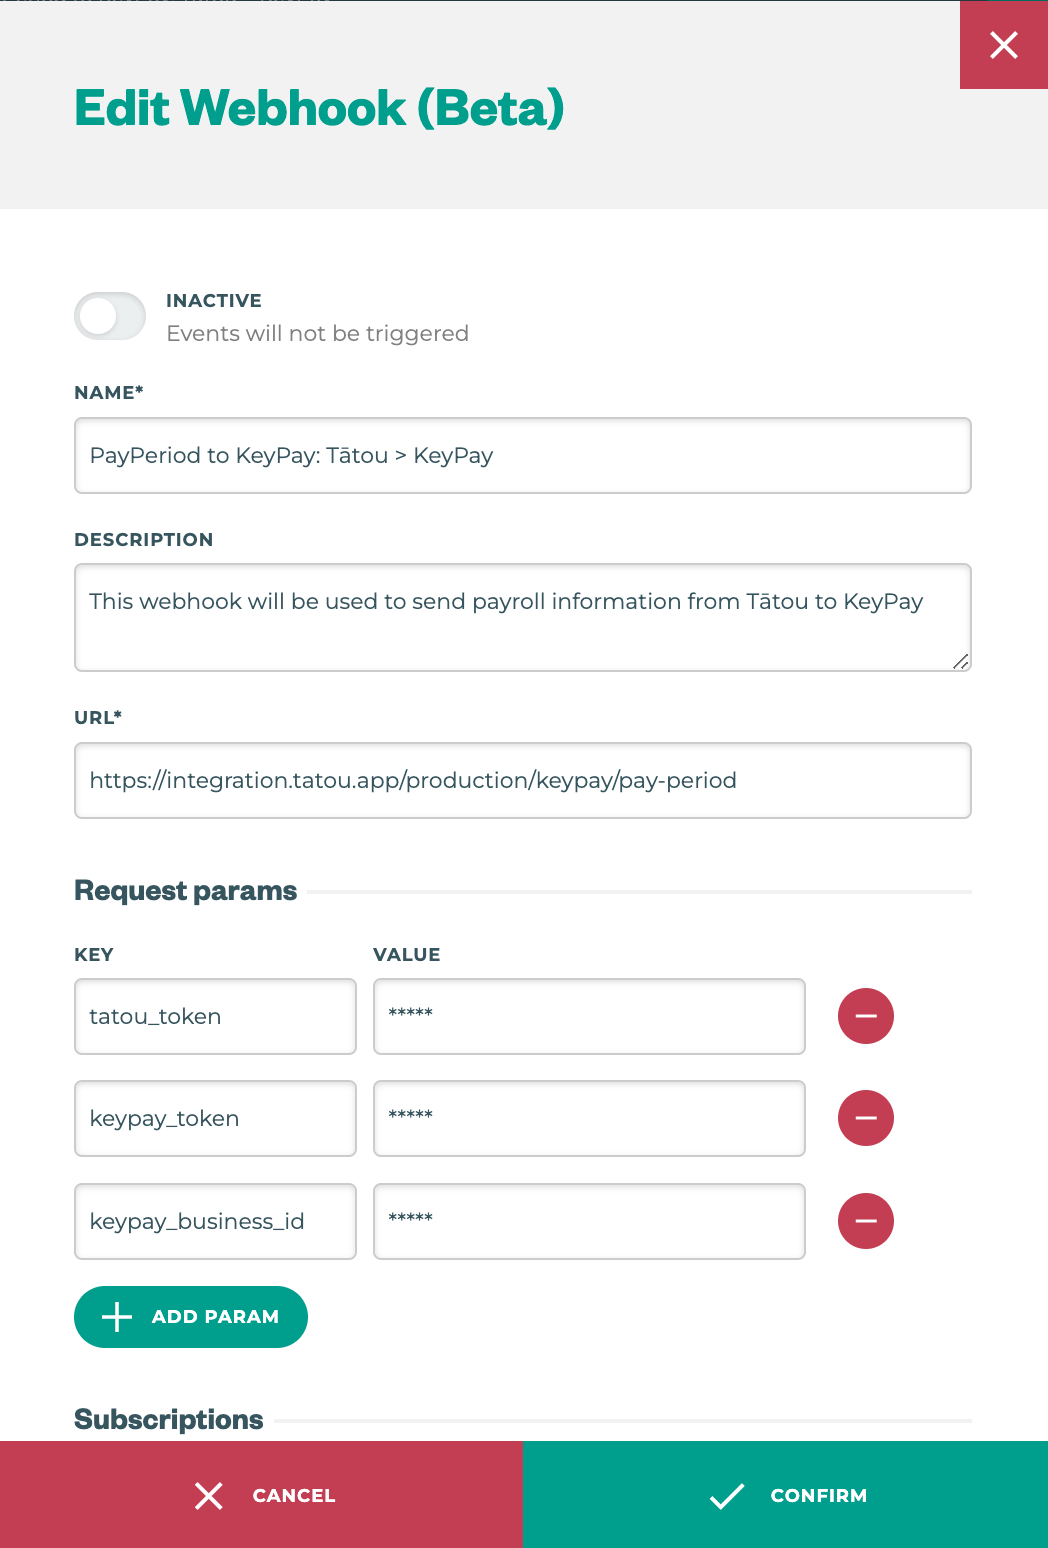Select the Subscriptions section heading
This screenshot has height=1548, width=1048.
click(x=167, y=1419)
